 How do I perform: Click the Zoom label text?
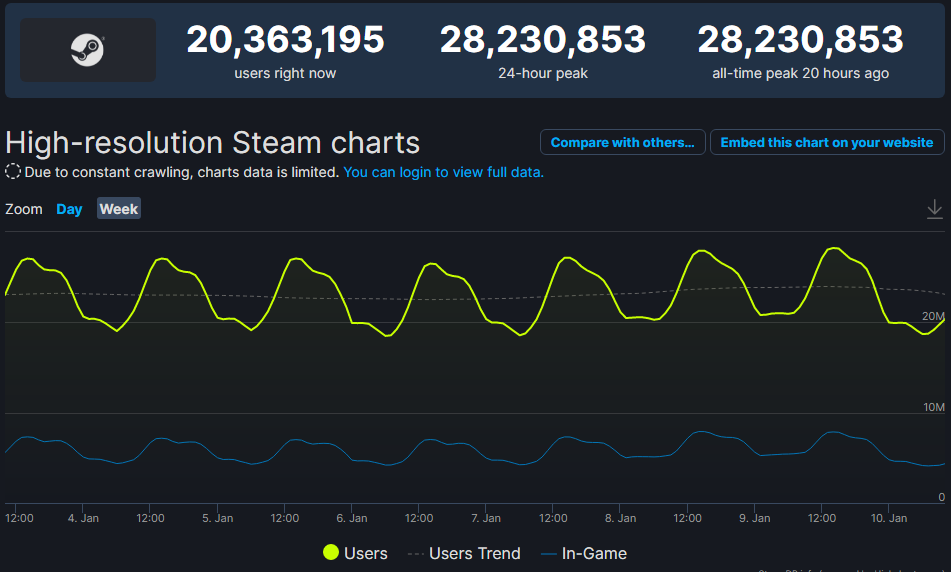click(x=24, y=209)
